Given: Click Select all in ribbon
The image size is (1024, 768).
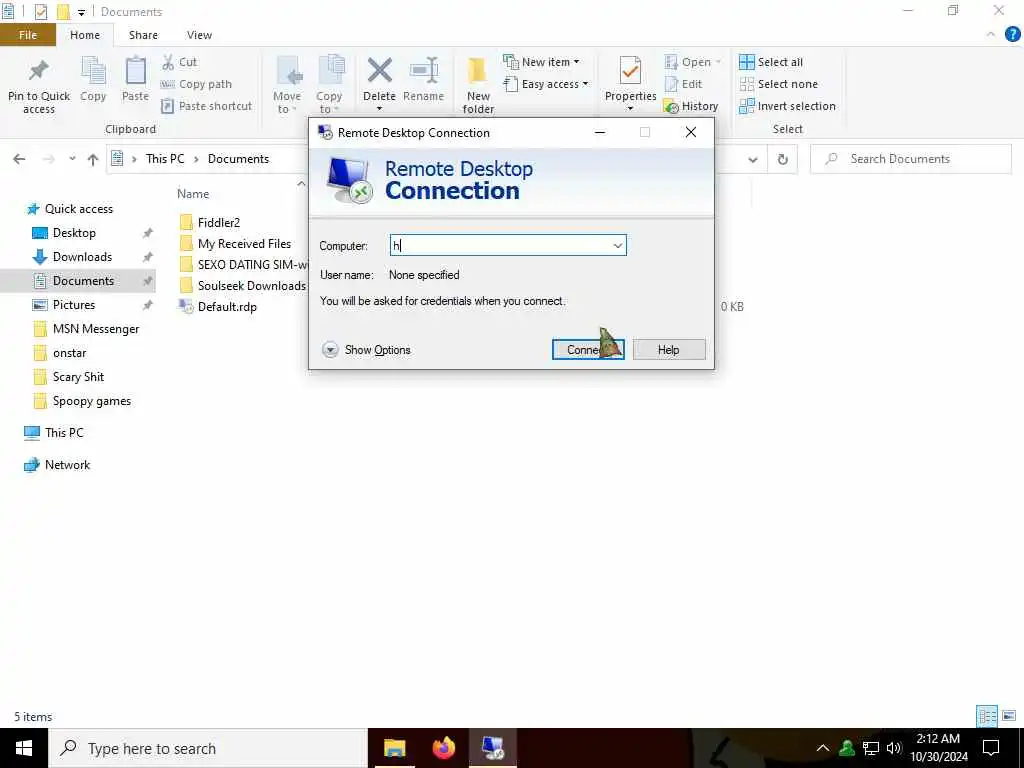Looking at the screenshot, I should [x=771, y=62].
